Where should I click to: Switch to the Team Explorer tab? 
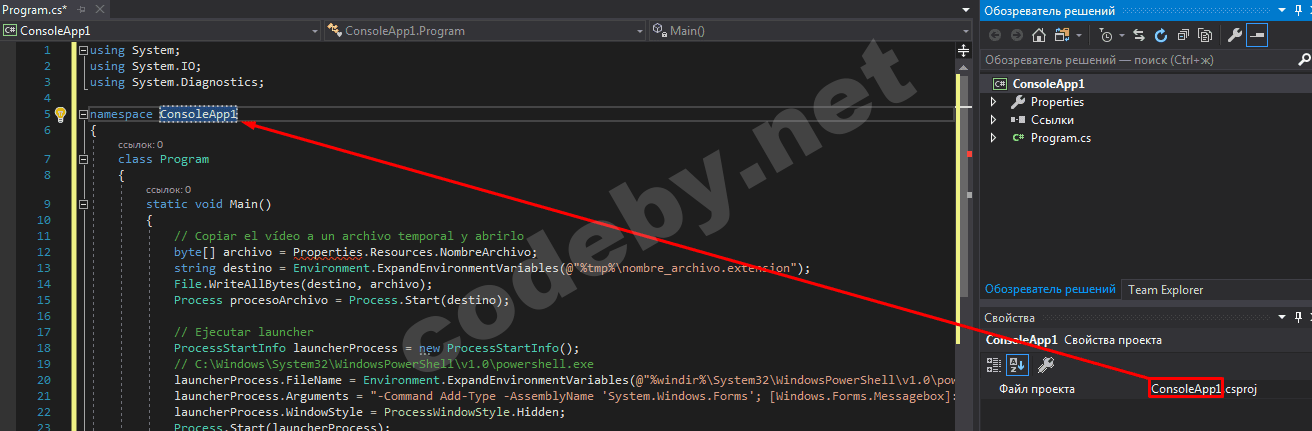[x=1165, y=290]
